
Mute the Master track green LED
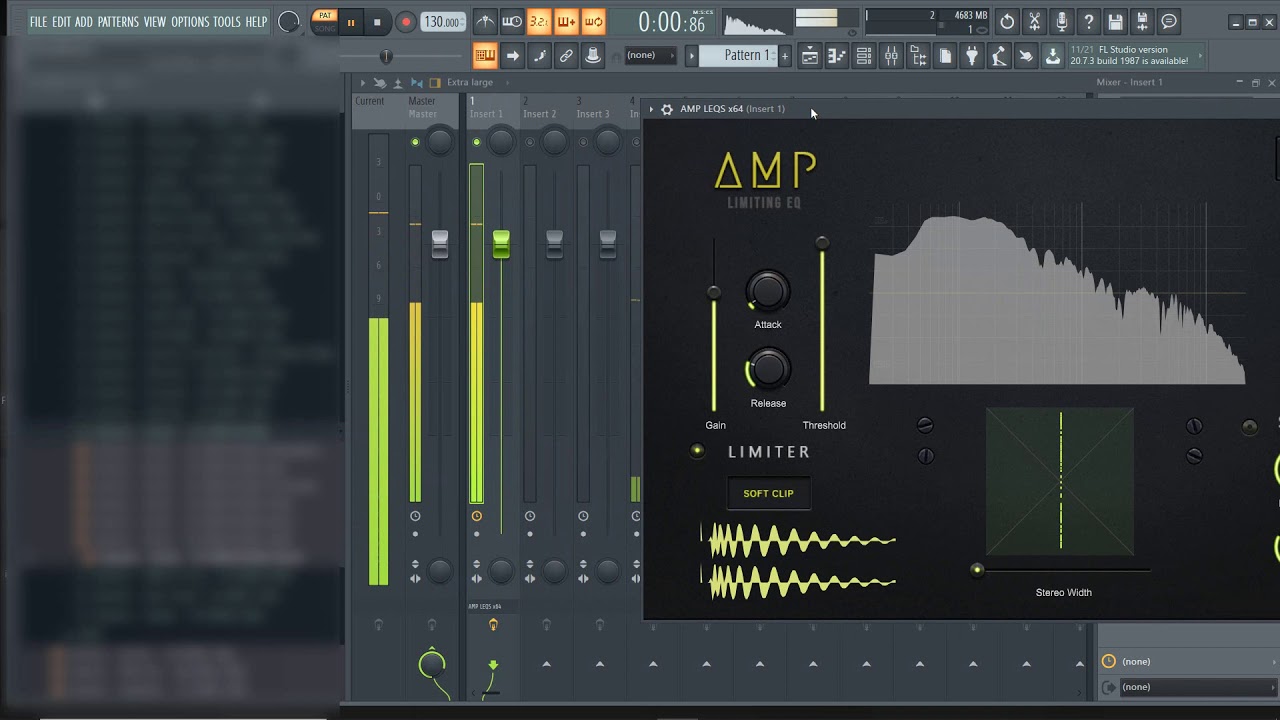[415, 143]
